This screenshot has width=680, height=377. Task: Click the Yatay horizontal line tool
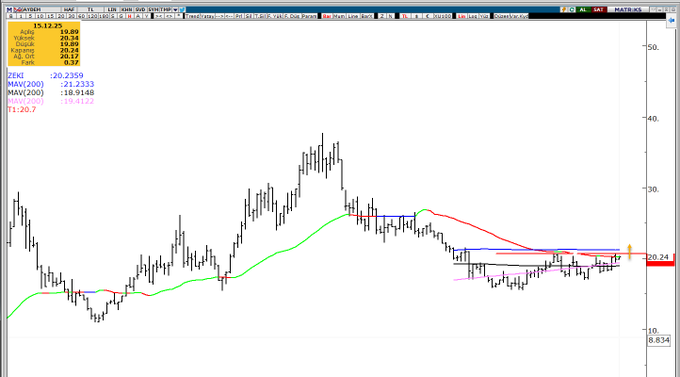tap(207, 16)
